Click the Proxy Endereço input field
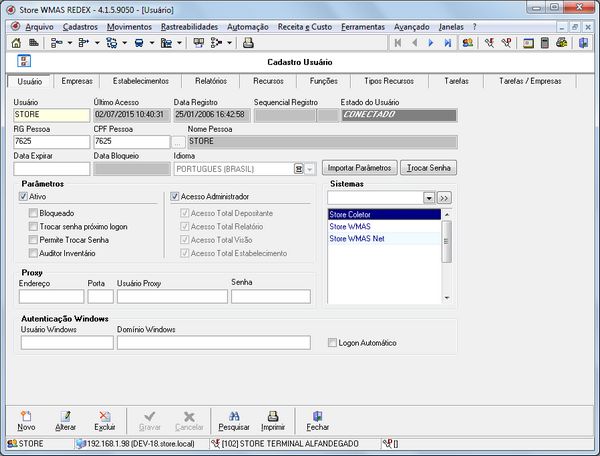Screen dimensions: 600x456 [x=51, y=296]
